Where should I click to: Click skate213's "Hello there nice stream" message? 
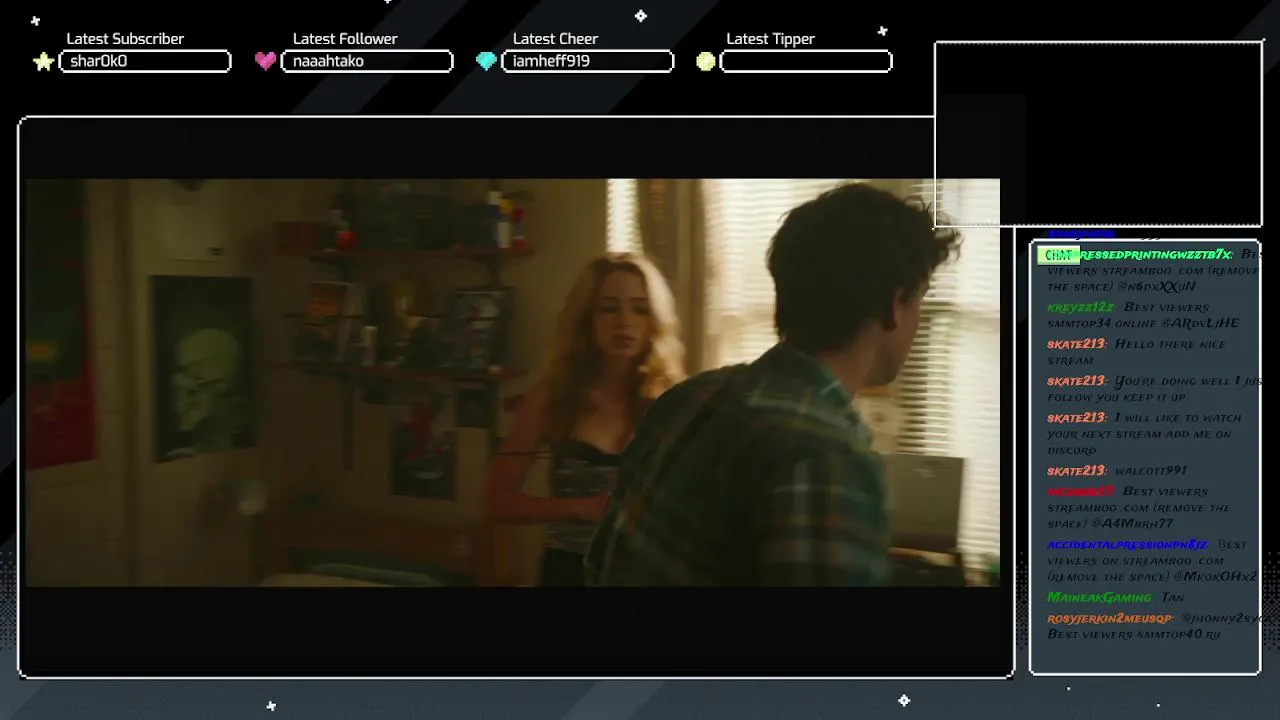click(x=1137, y=352)
